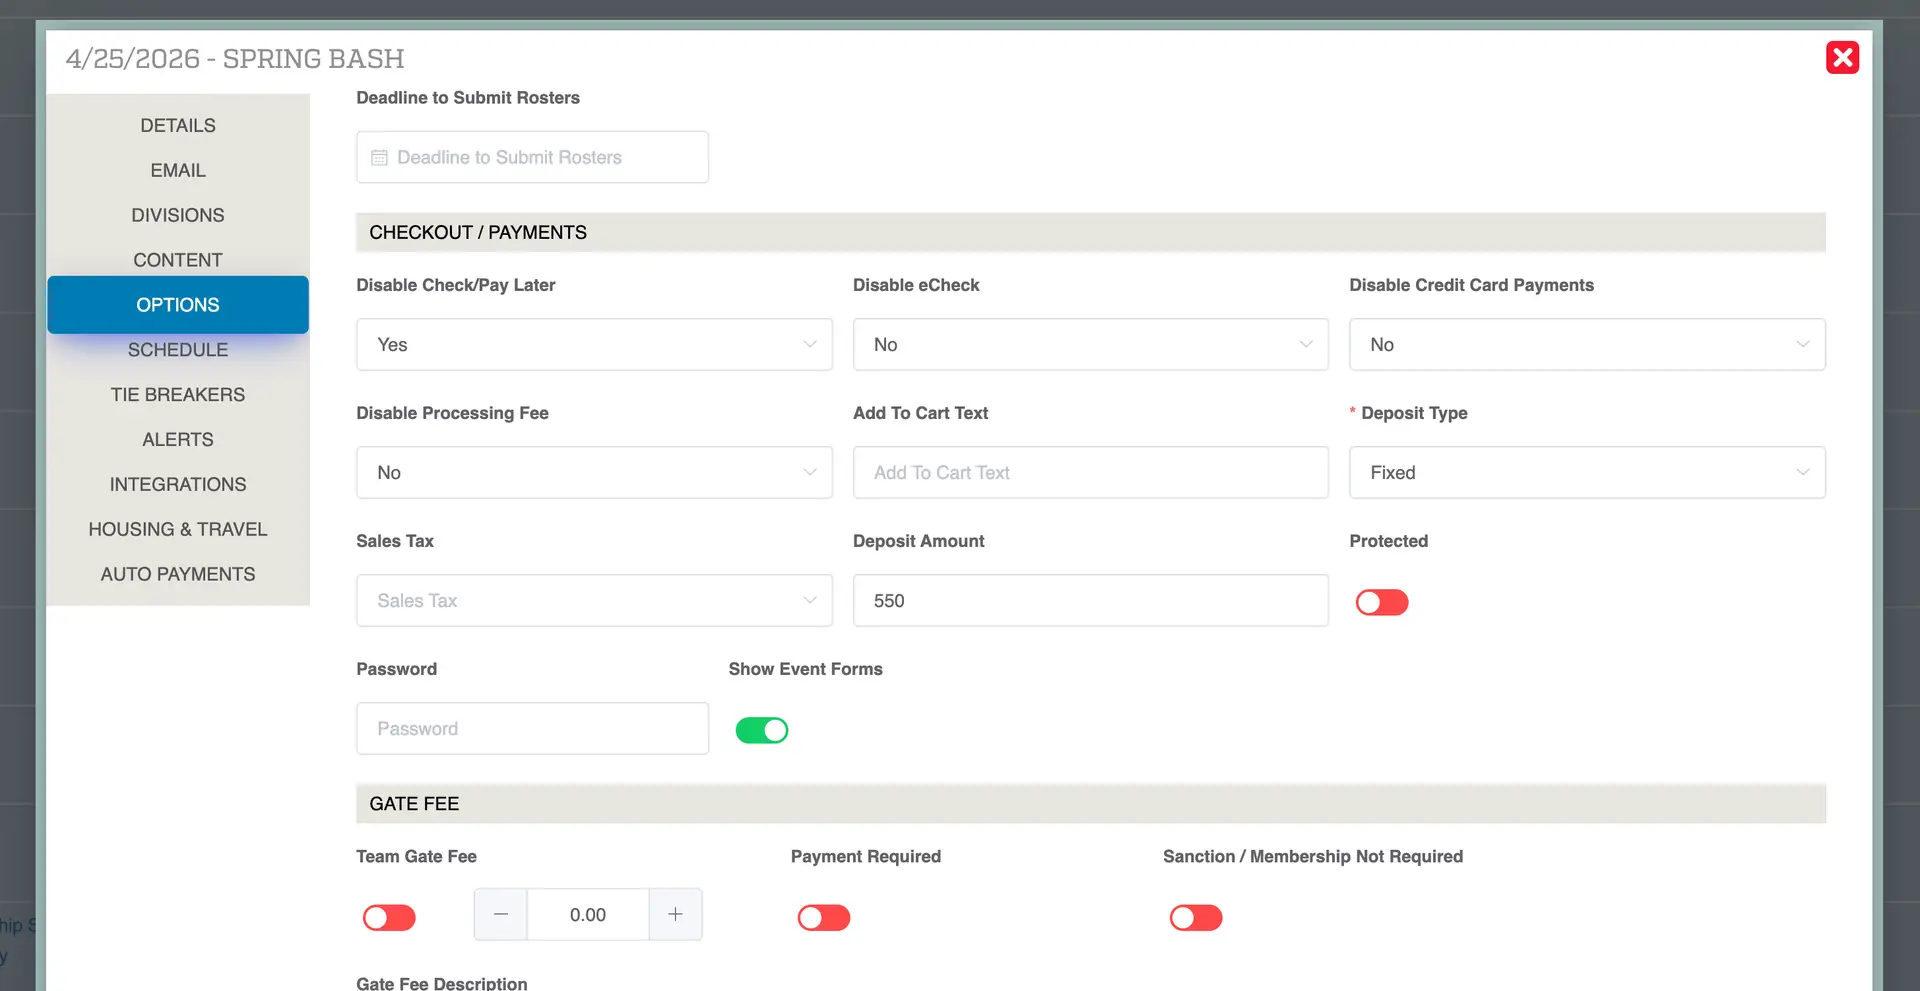
Task: Enable Sanction / Membership Not Required switch
Action: tap(1196, 917)
